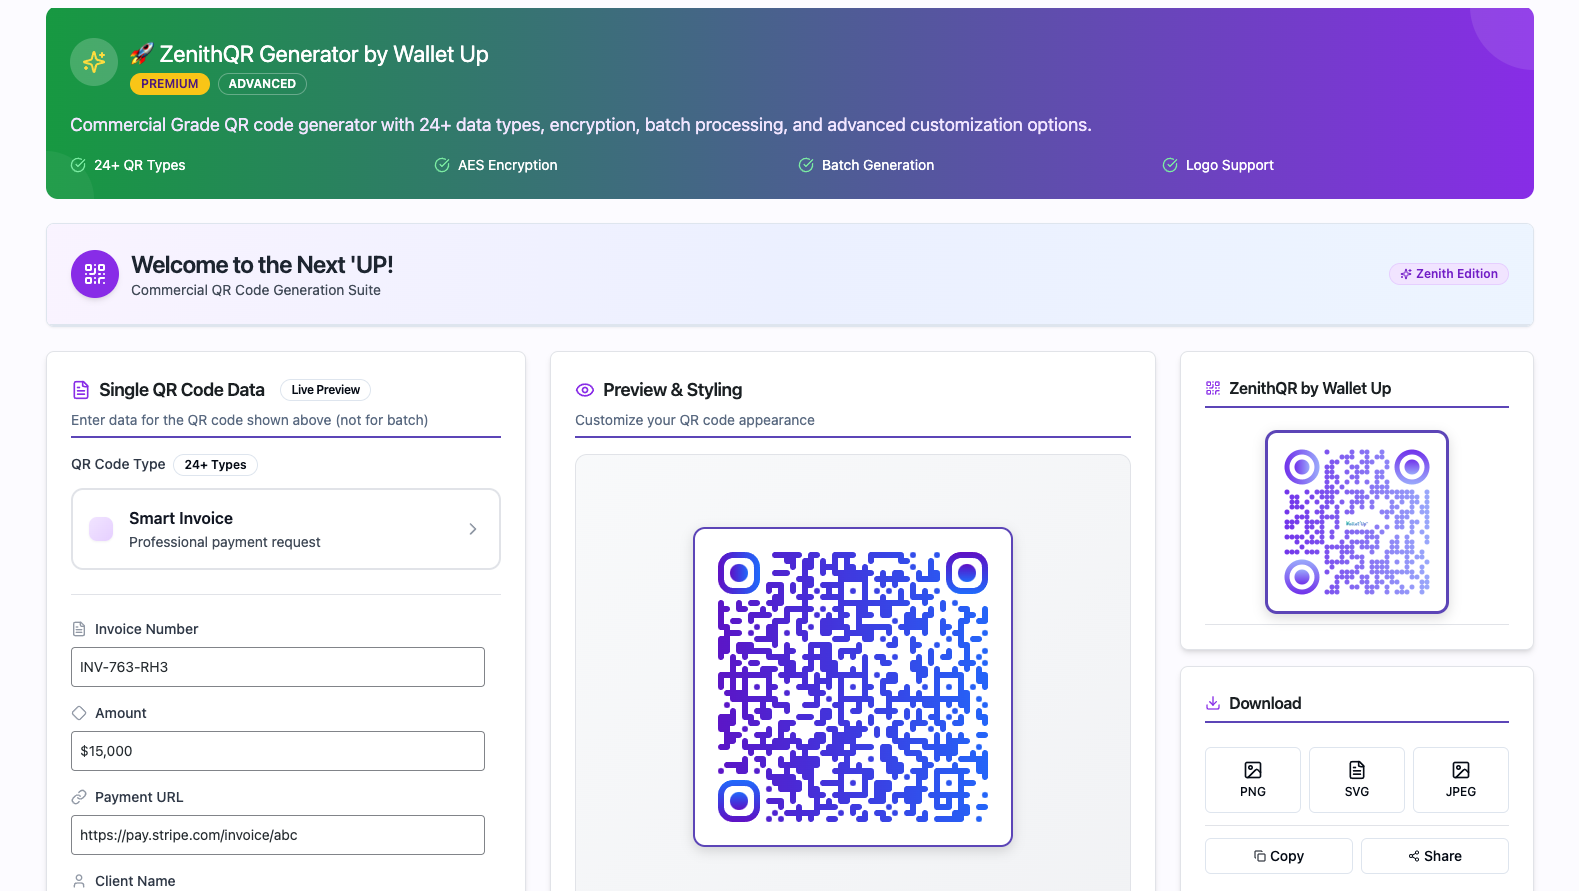Click the checkmark icon beside Batch Generation
Screen dimensions: 1579x891
(806, 165)
